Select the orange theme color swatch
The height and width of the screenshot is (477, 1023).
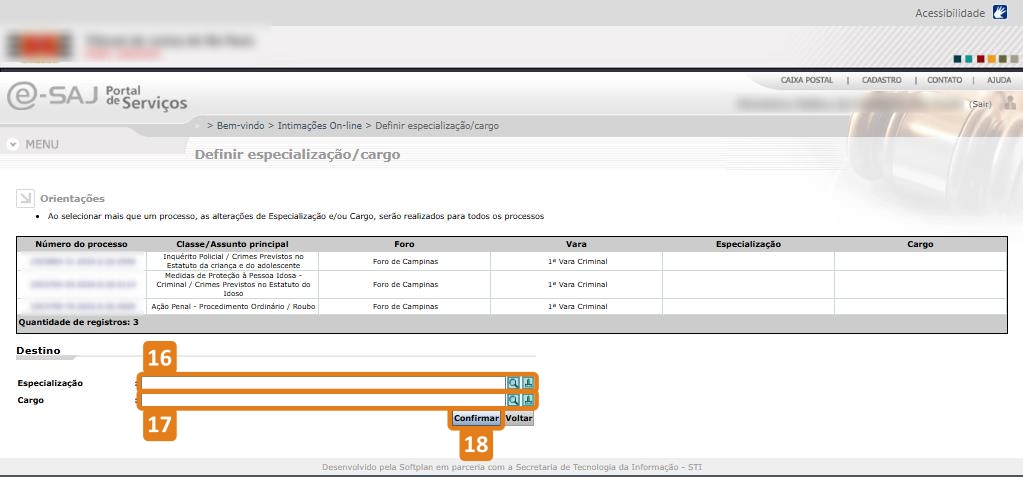pos(990,58)
